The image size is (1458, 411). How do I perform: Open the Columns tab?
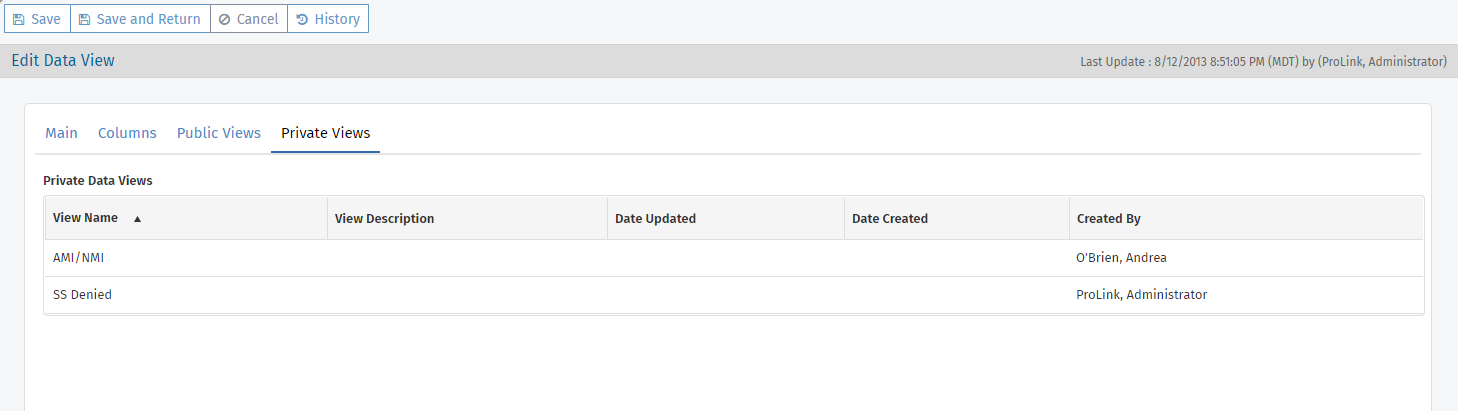pyautogui.click(x=127, y=133)
